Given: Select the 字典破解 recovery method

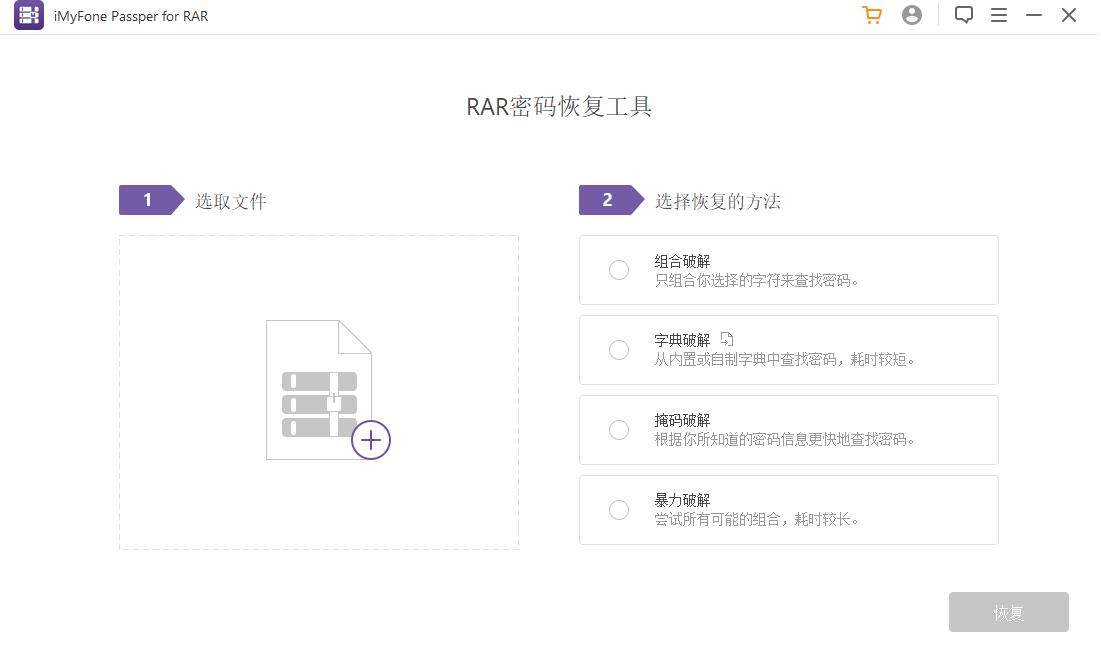Looking at the screenshot, I should coord(618,349).
